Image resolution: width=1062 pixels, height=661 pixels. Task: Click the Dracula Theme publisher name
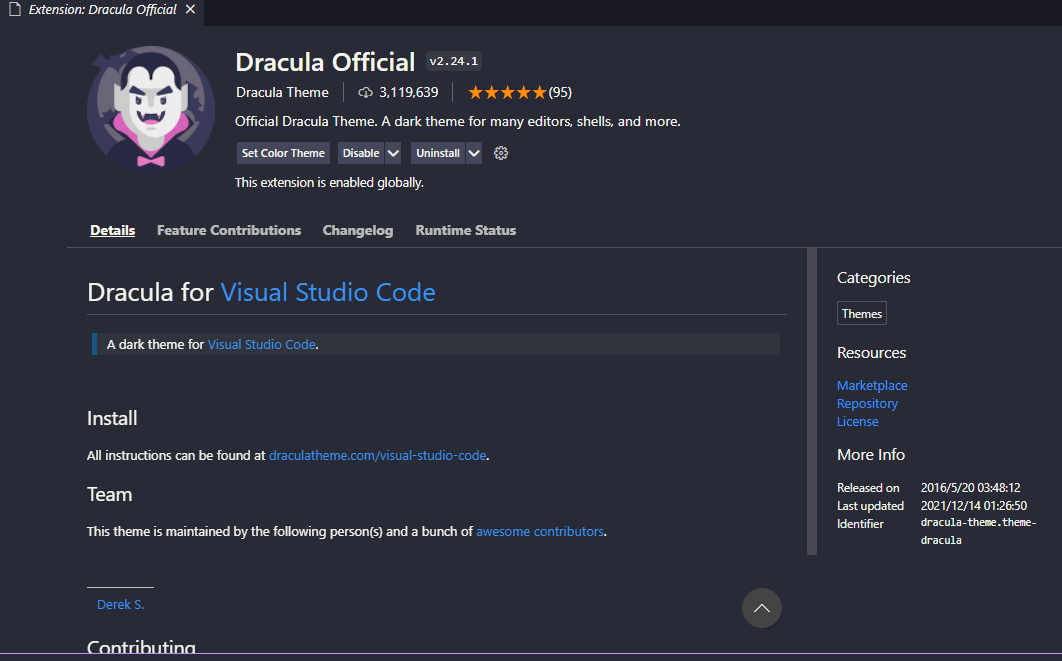(282, 92)
